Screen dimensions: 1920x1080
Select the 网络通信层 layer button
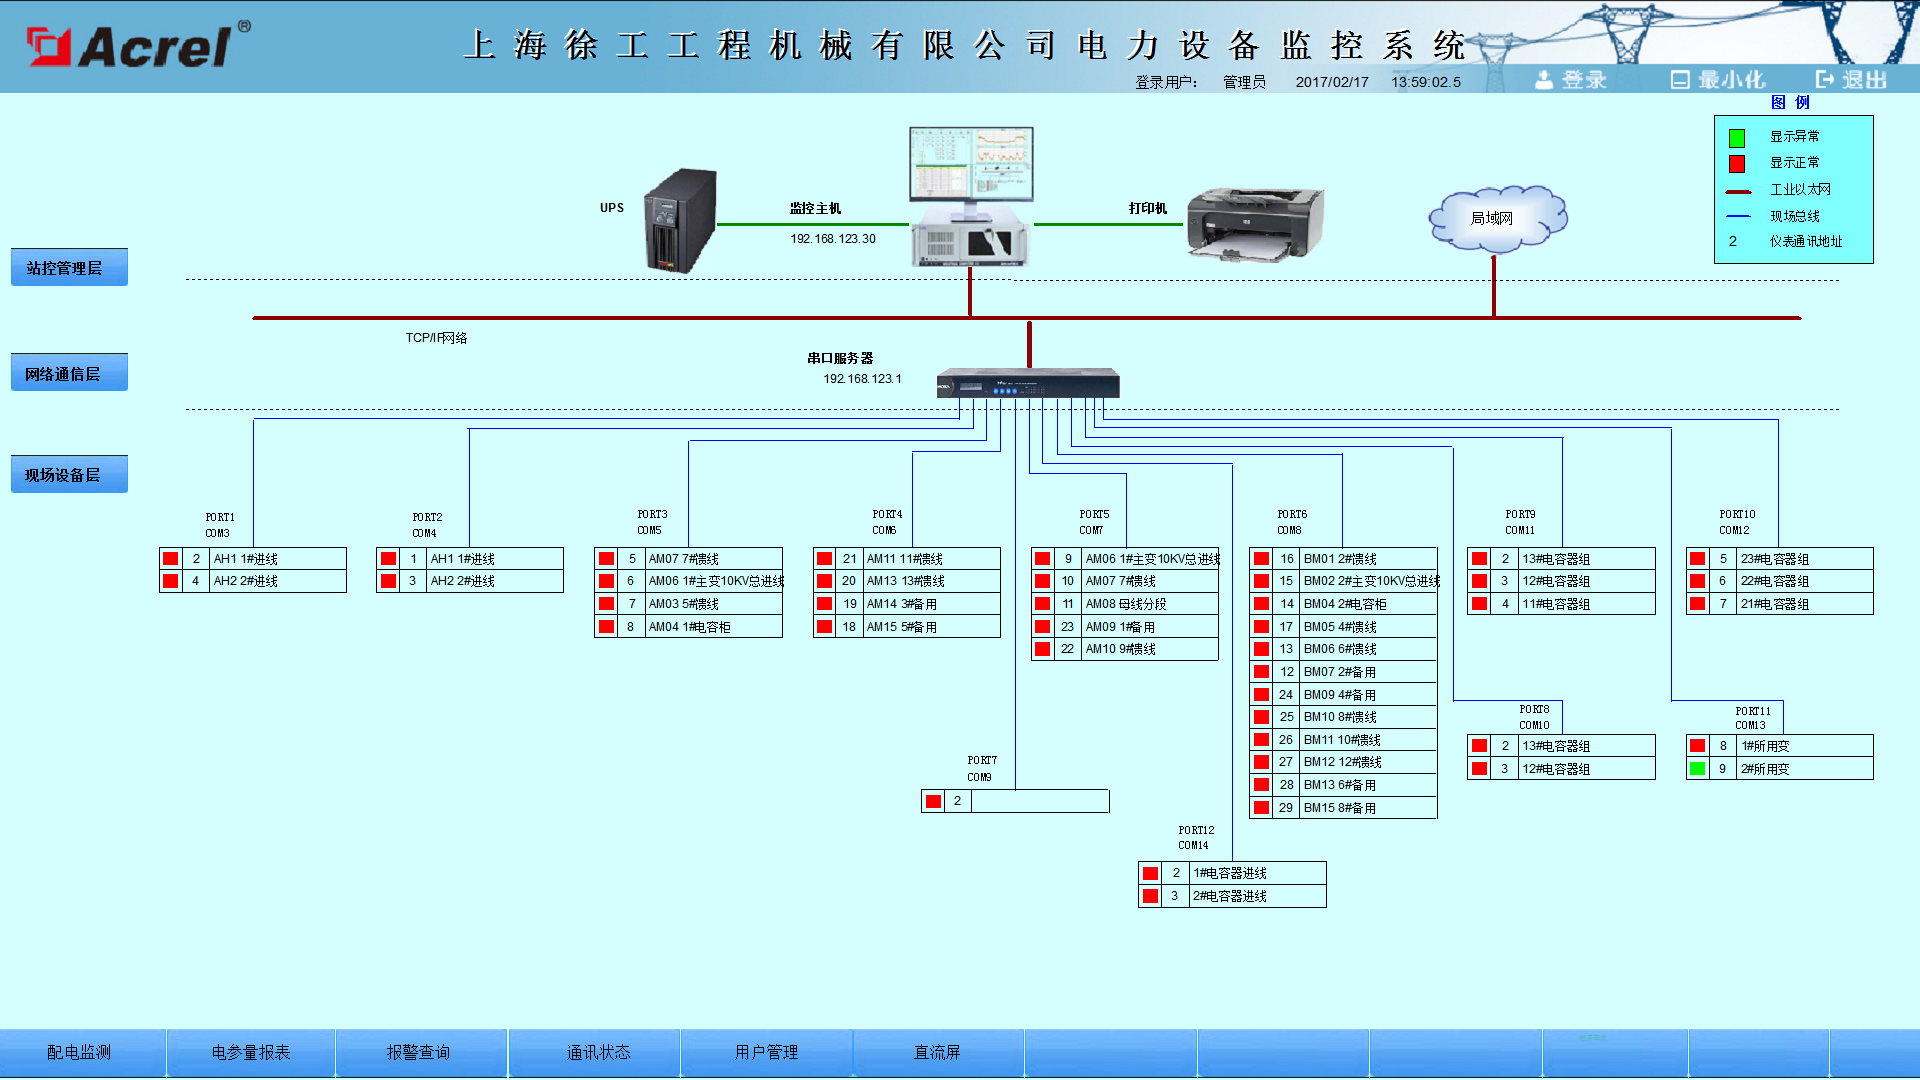click(69, 373)
